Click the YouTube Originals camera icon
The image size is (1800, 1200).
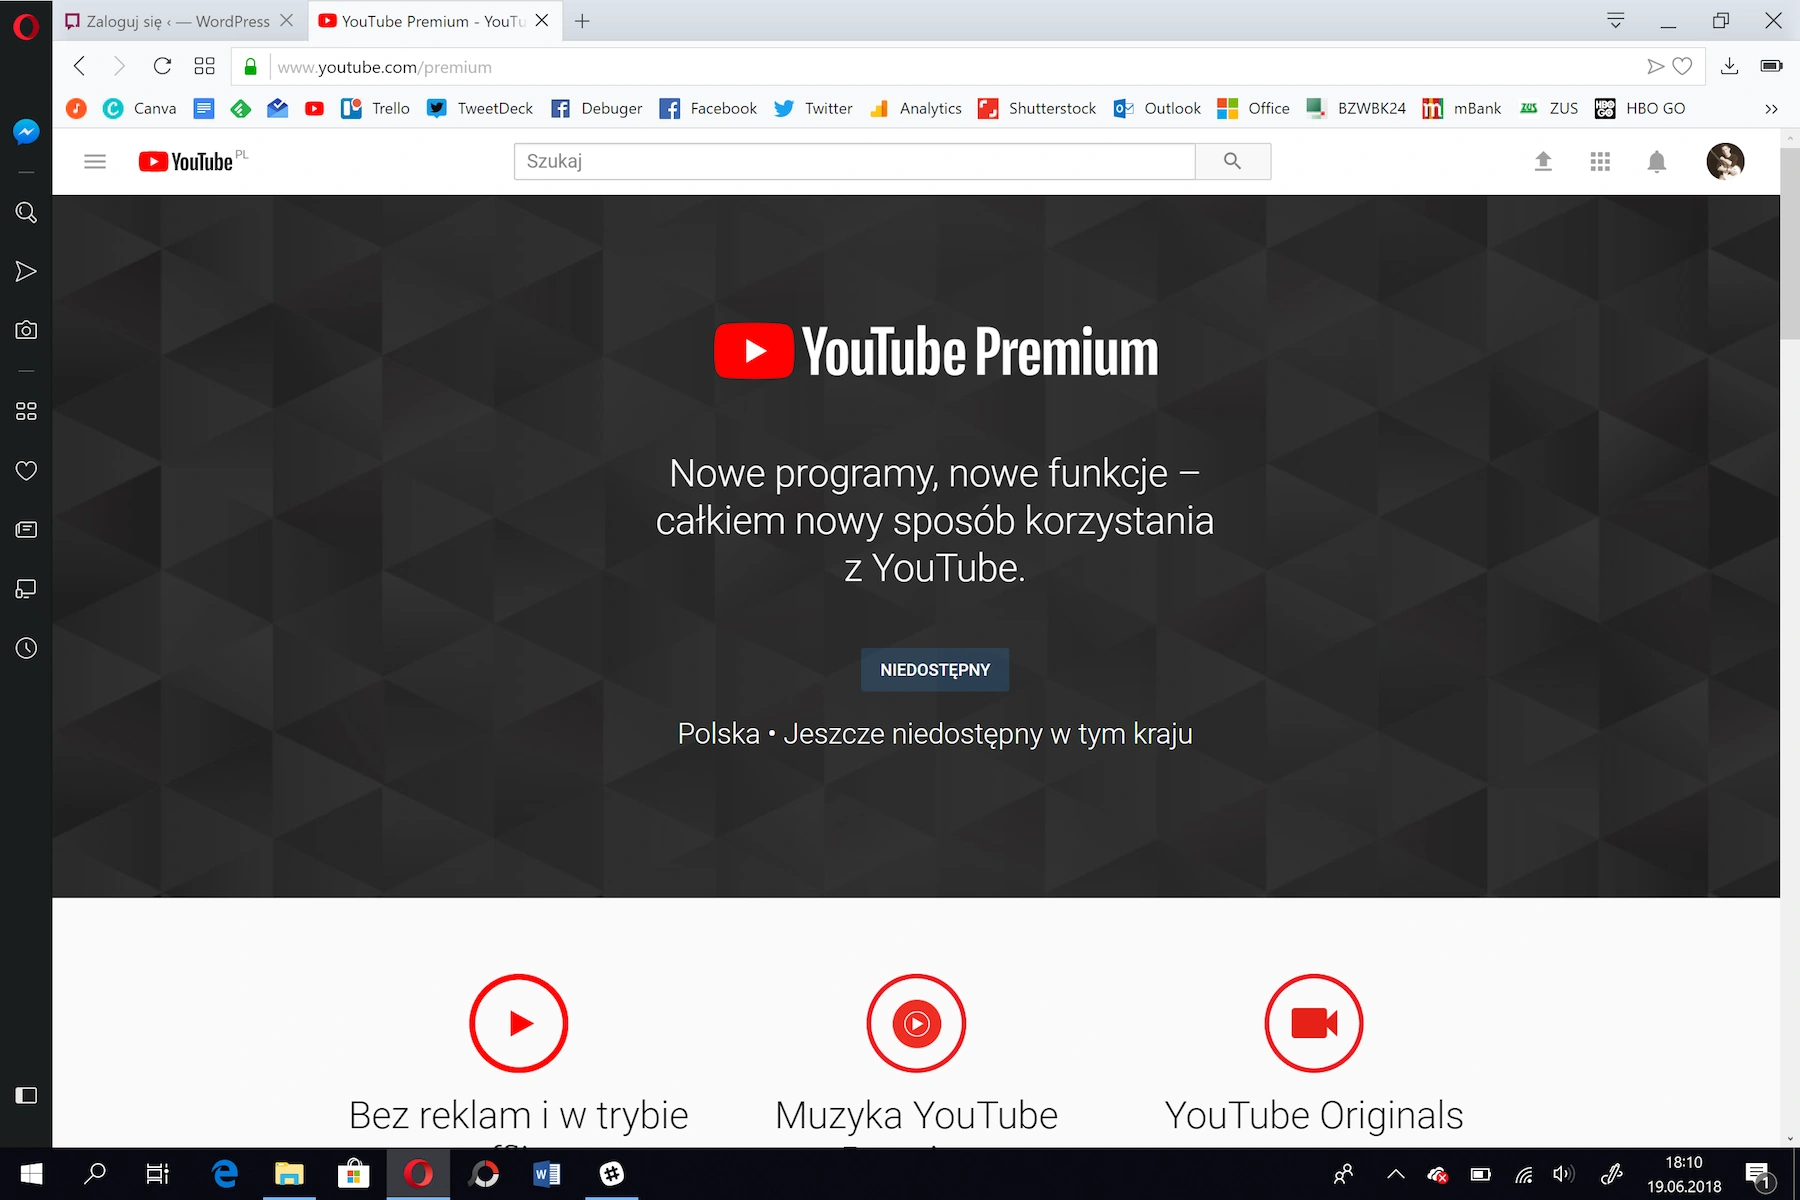click(x=1314, y=1023)
